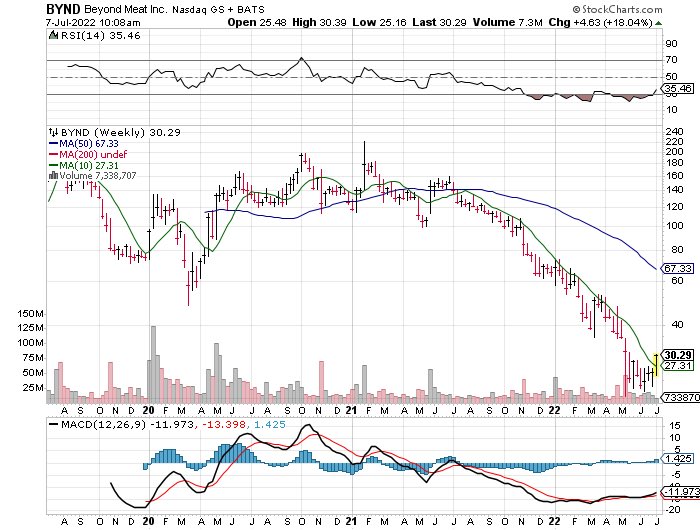Click the High 30.39 value
Image resolution: width=700 pixels, height=530 pixels.
tap(319, 22)
